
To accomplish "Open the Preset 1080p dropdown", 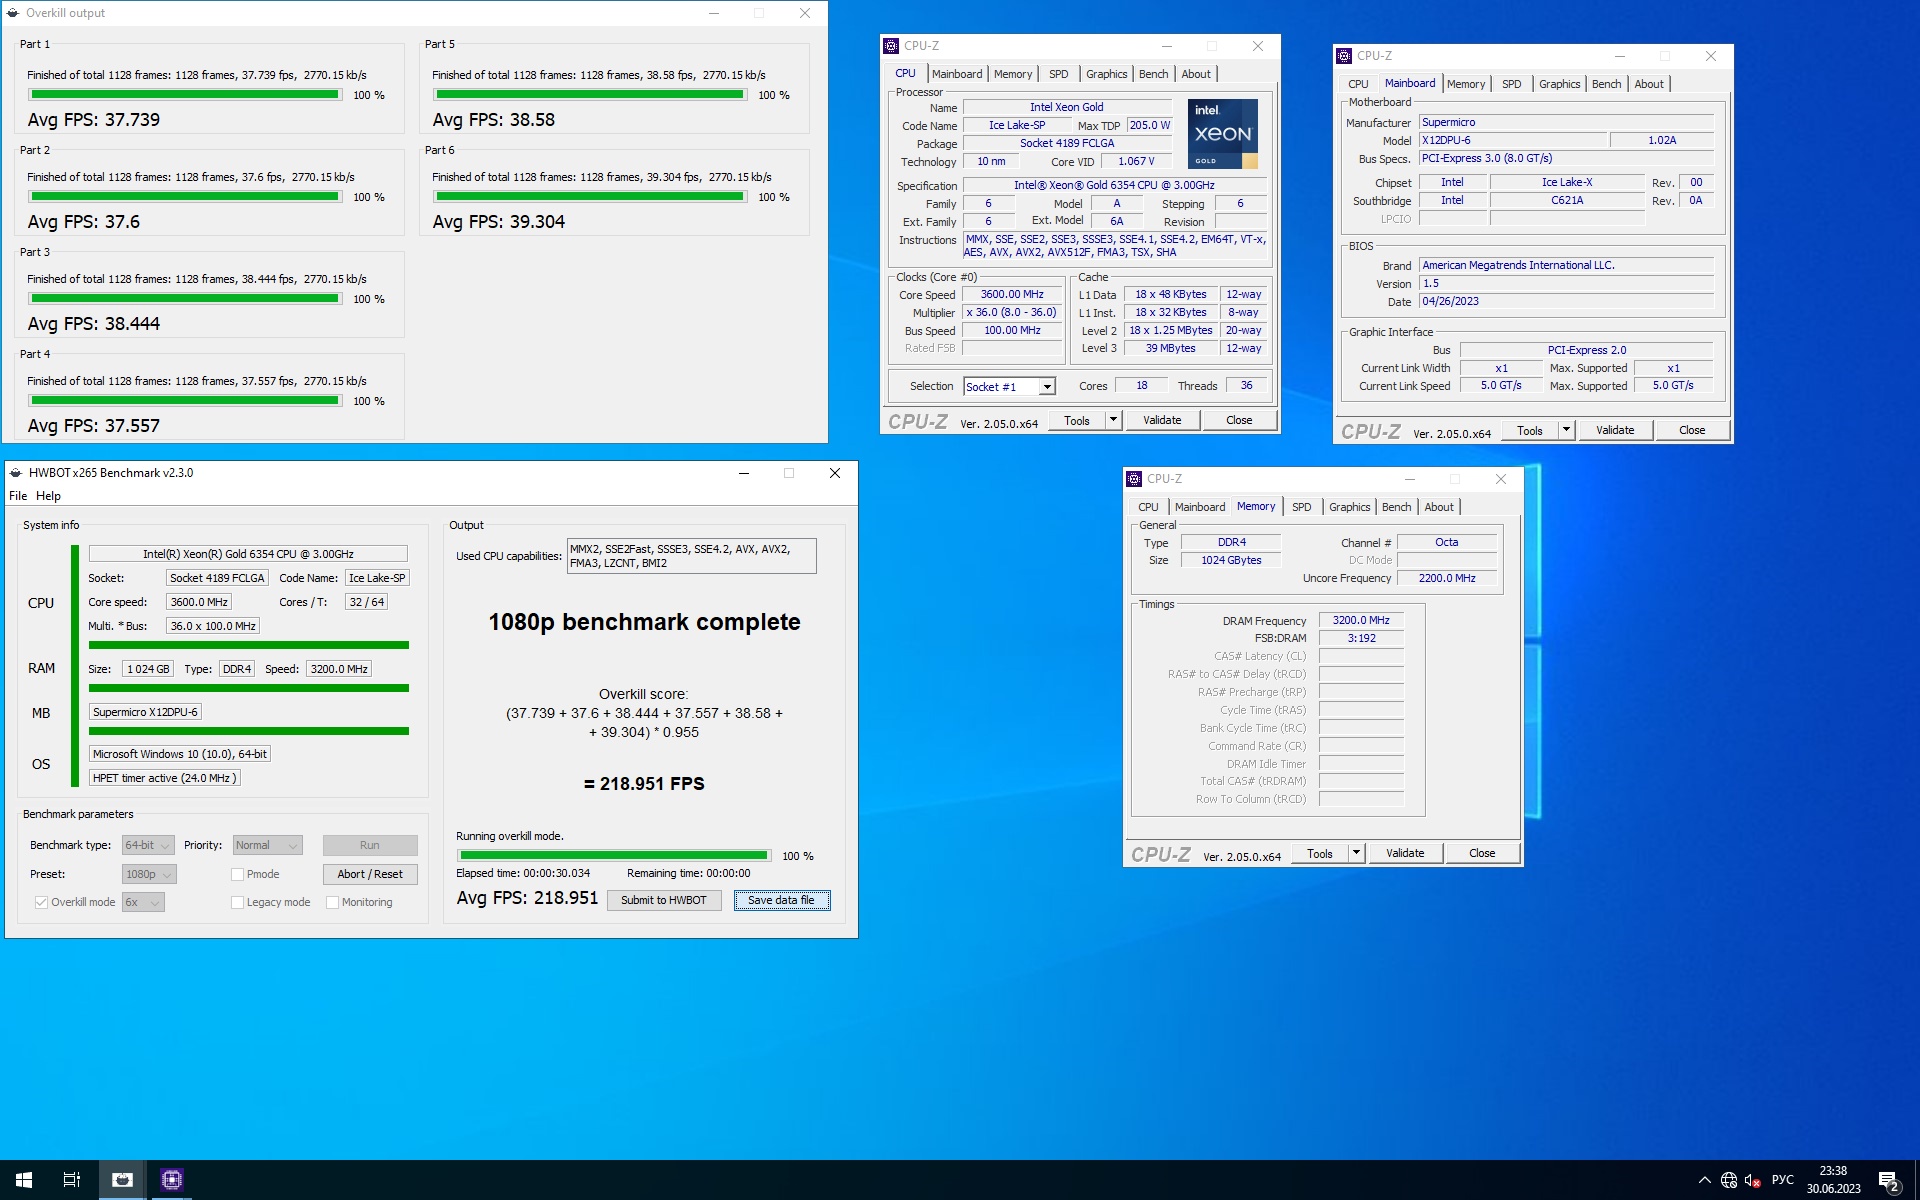I will [x=149, y=874].
